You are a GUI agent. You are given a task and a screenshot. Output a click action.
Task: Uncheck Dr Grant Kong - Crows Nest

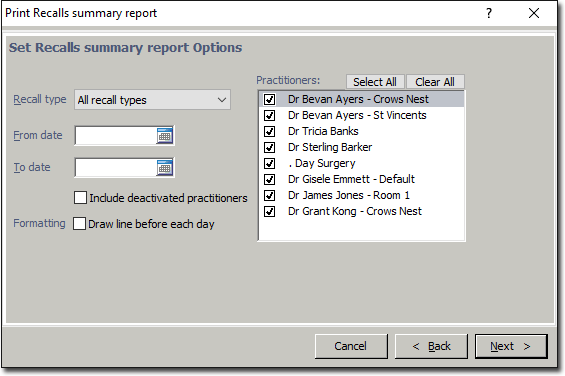tap(270, 211)
